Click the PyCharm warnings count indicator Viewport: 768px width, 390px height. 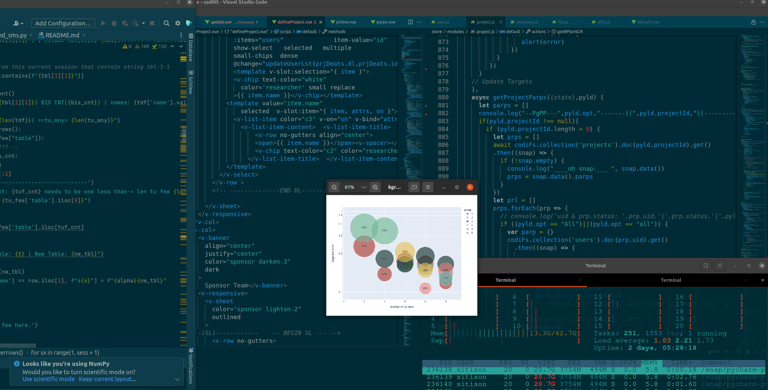click(x=127, y=46)
